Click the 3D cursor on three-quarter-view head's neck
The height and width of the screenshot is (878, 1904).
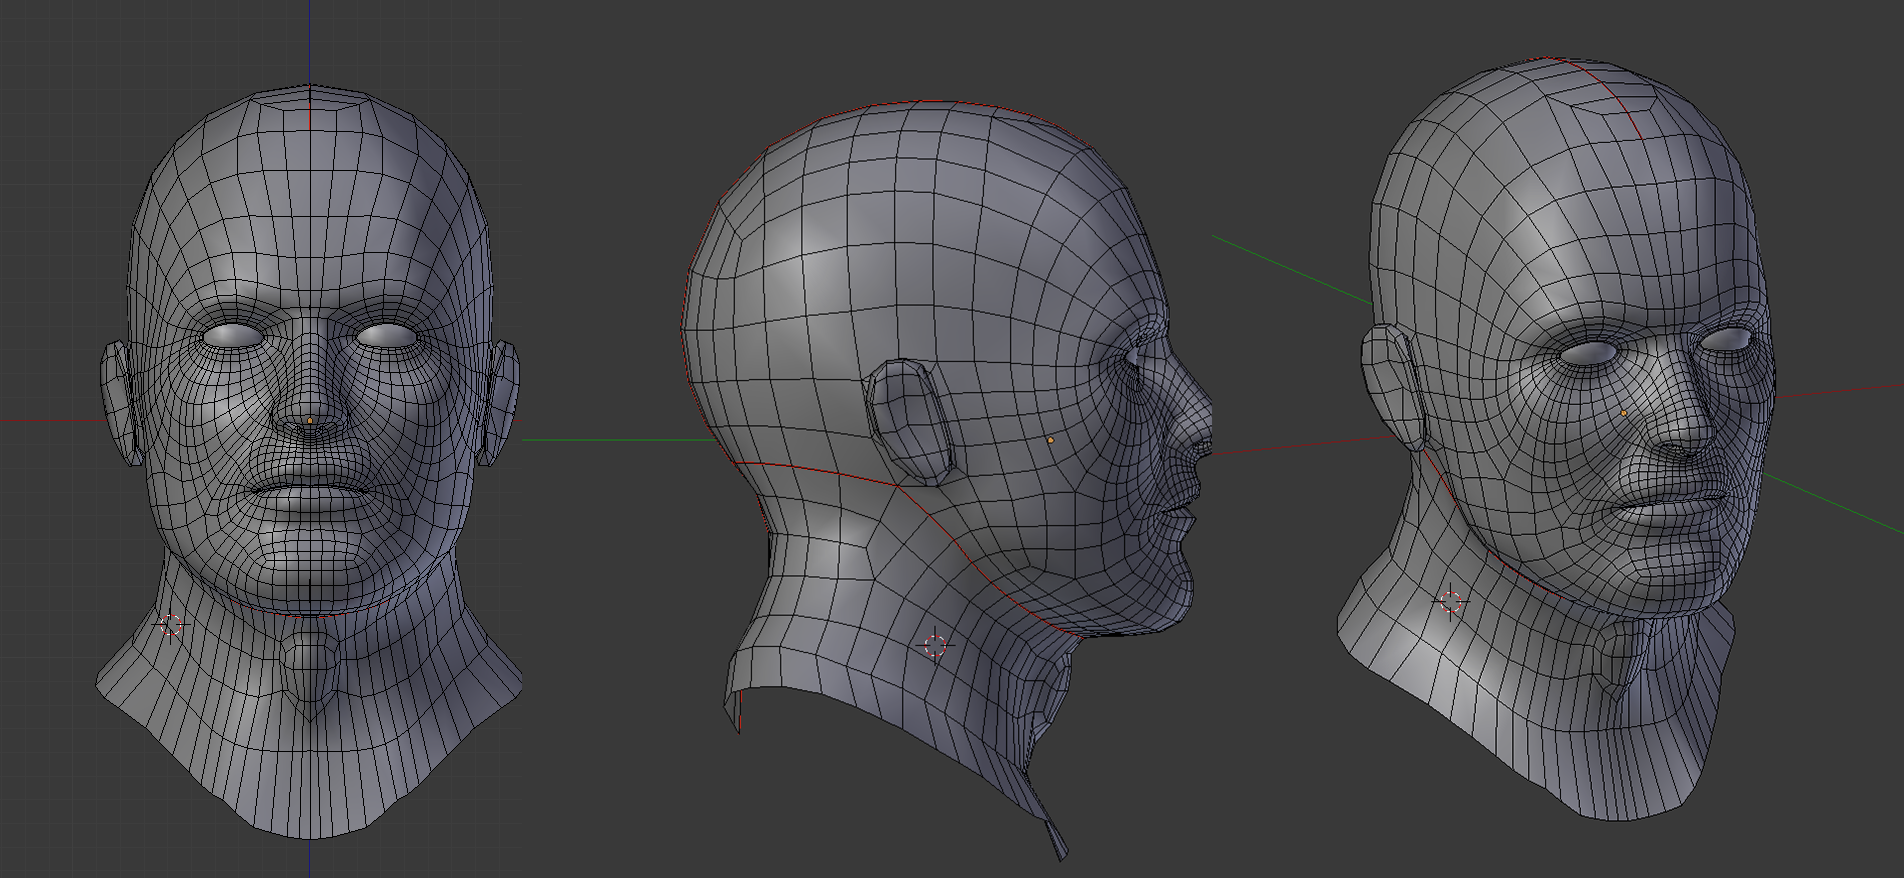coord(1451,602)
